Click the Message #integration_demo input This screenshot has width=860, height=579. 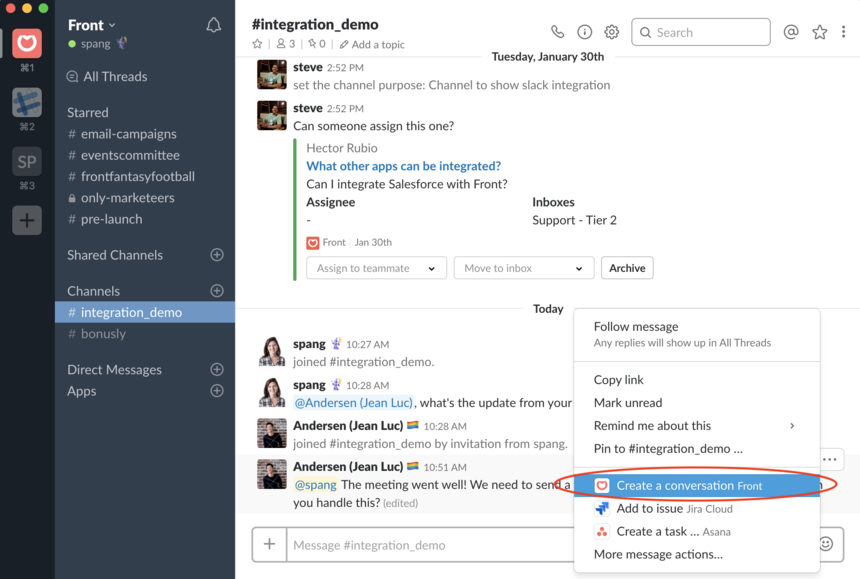[429, 545]
